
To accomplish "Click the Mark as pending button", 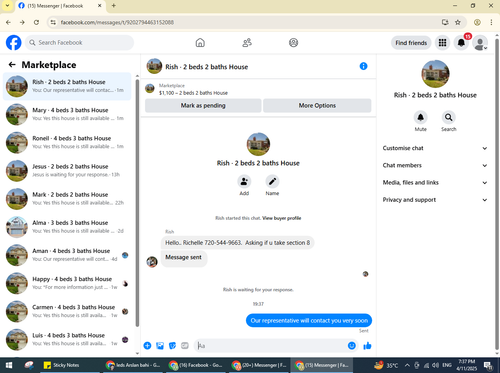I will tap(203, 105).
